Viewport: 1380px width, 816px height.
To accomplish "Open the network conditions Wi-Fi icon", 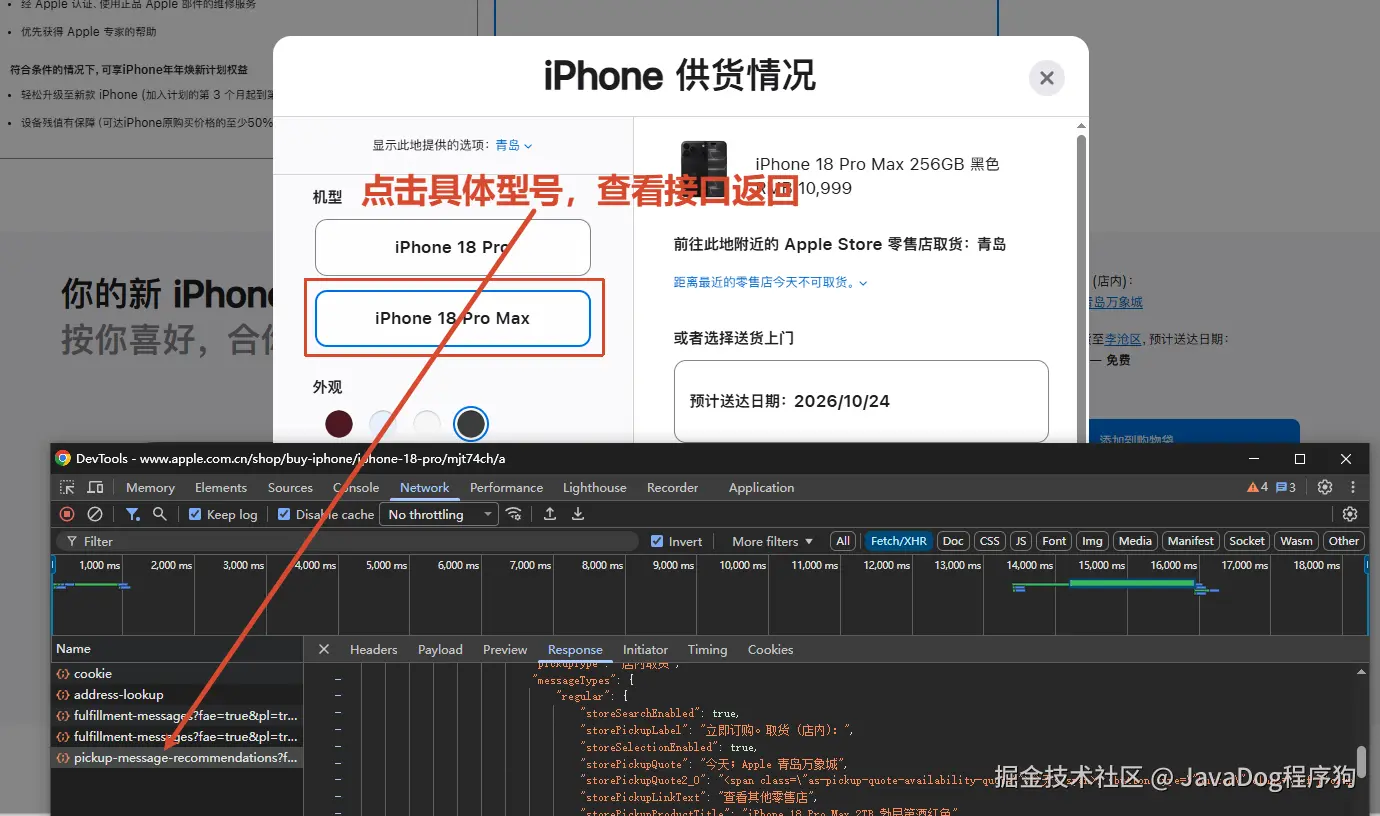I will (x=514, y=514).
